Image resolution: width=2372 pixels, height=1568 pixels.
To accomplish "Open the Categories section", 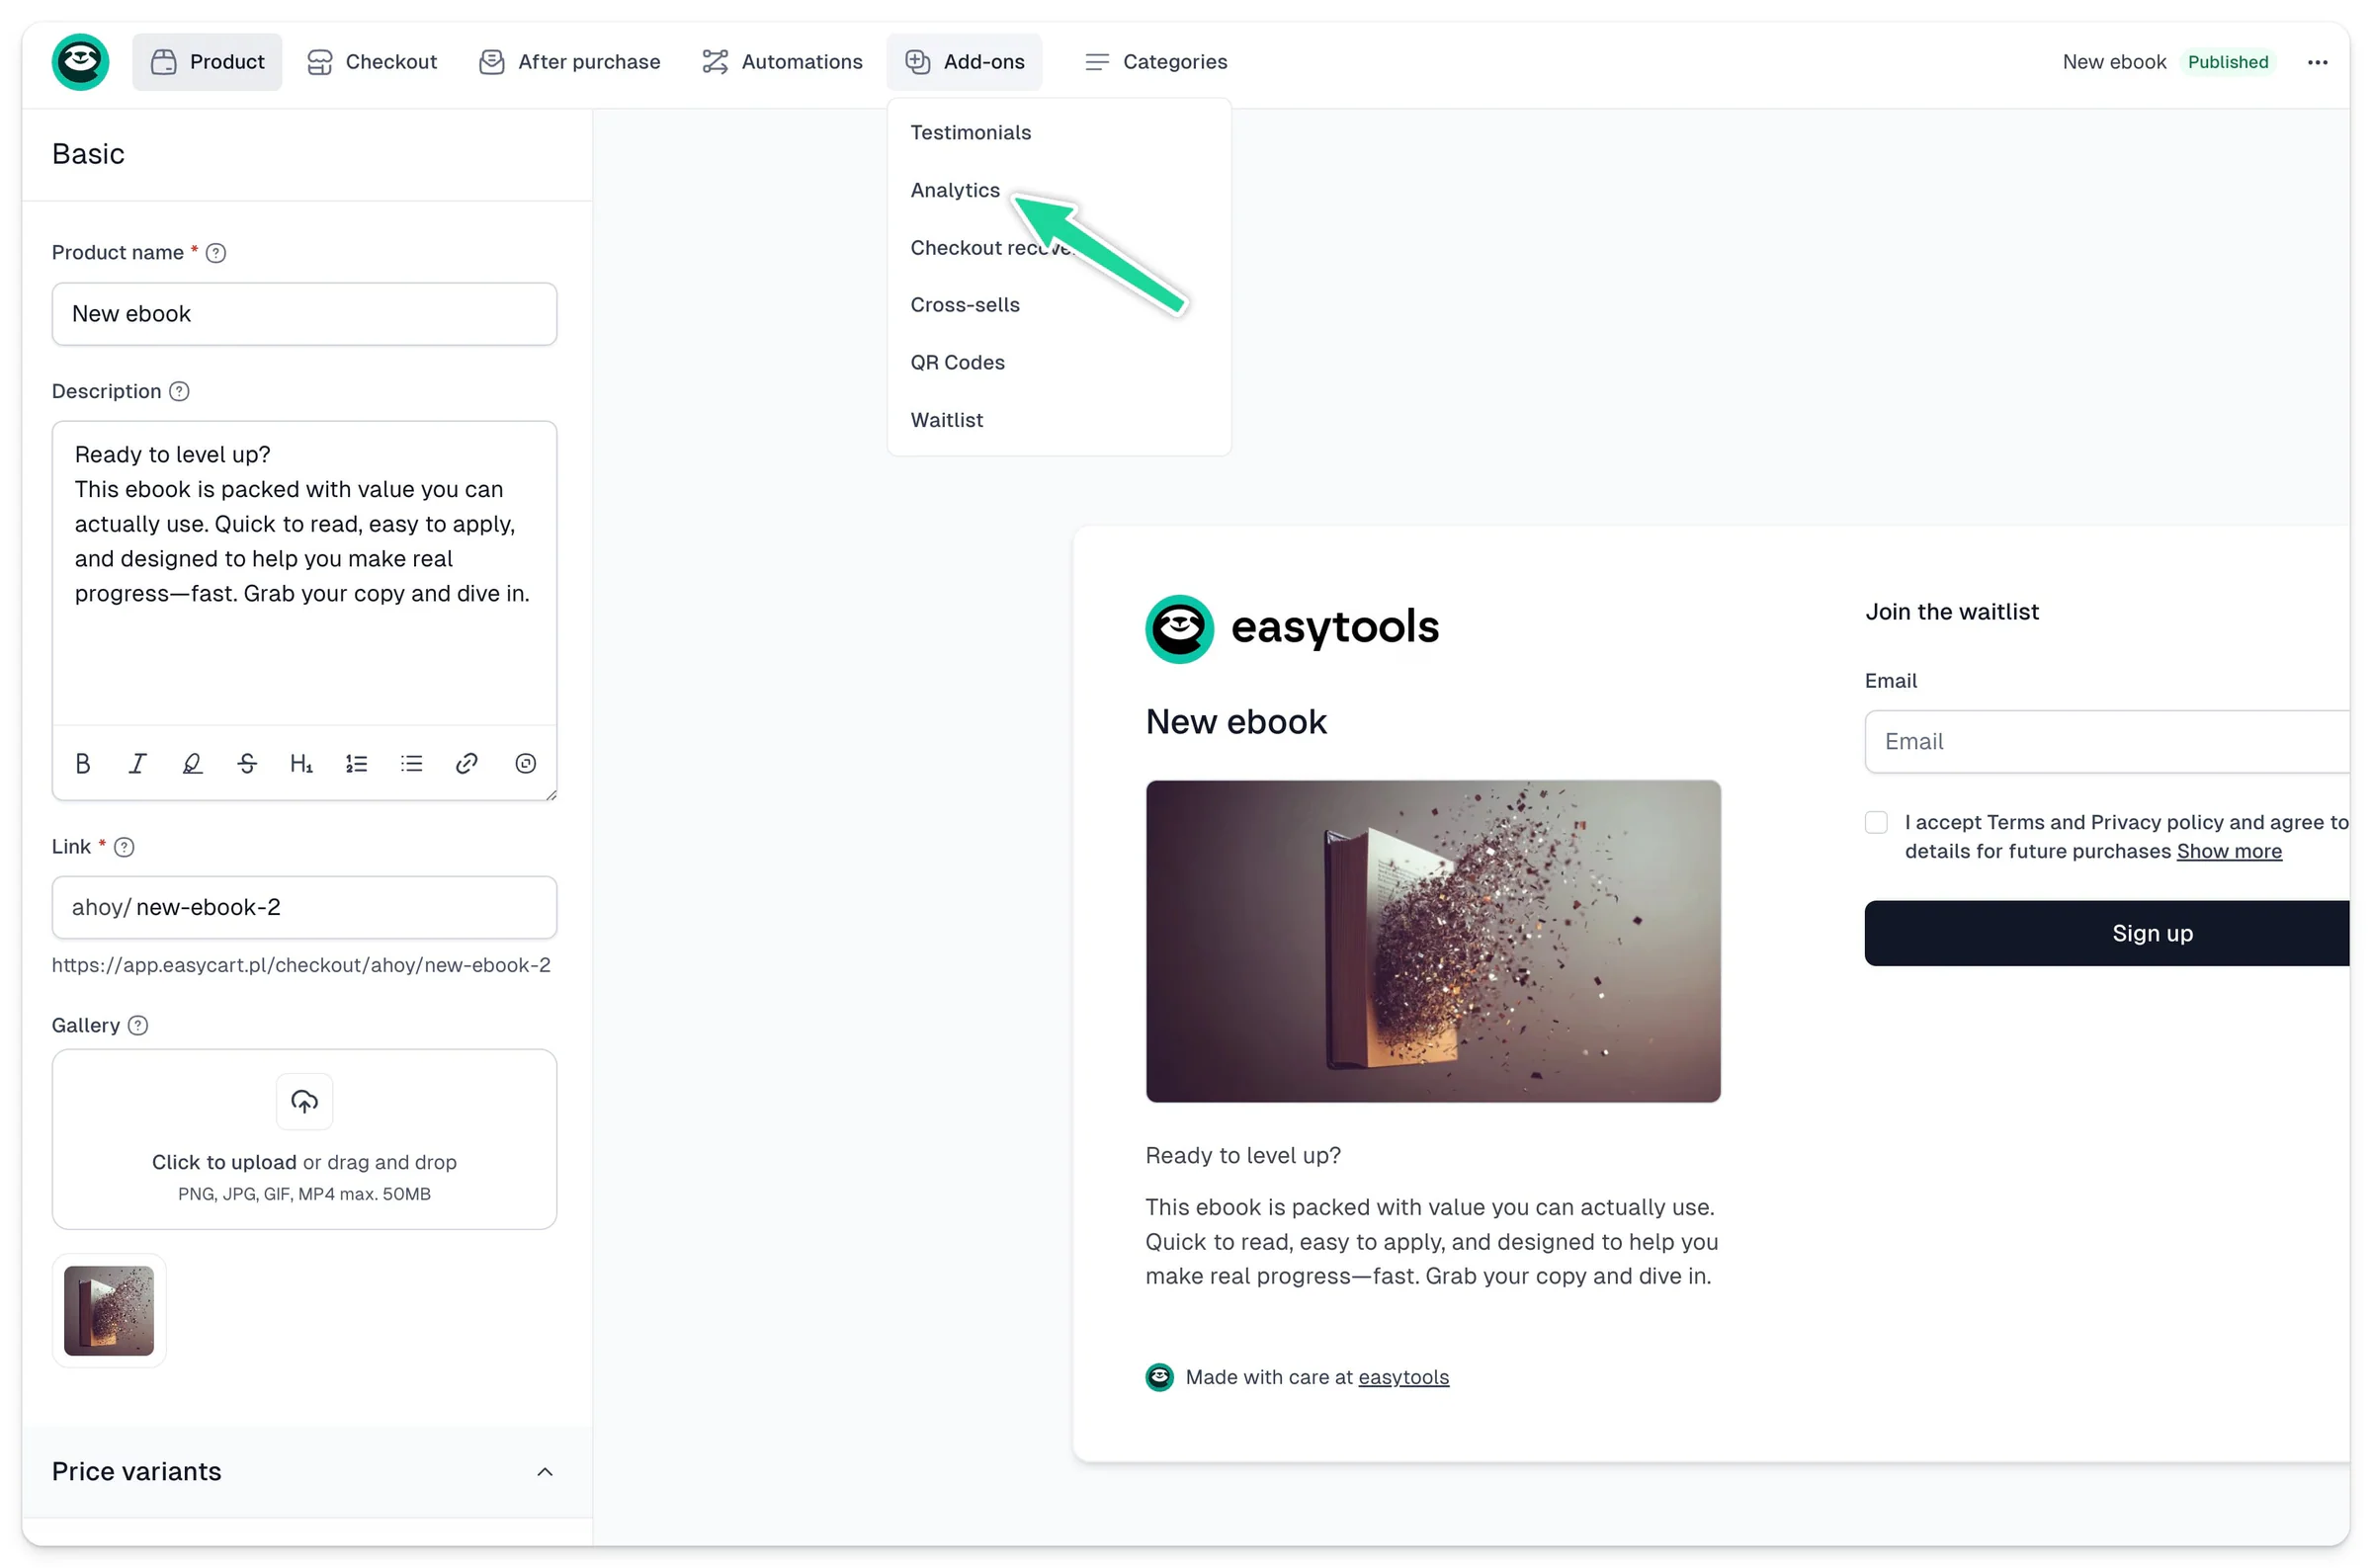I will click(x=1156, y=62).
